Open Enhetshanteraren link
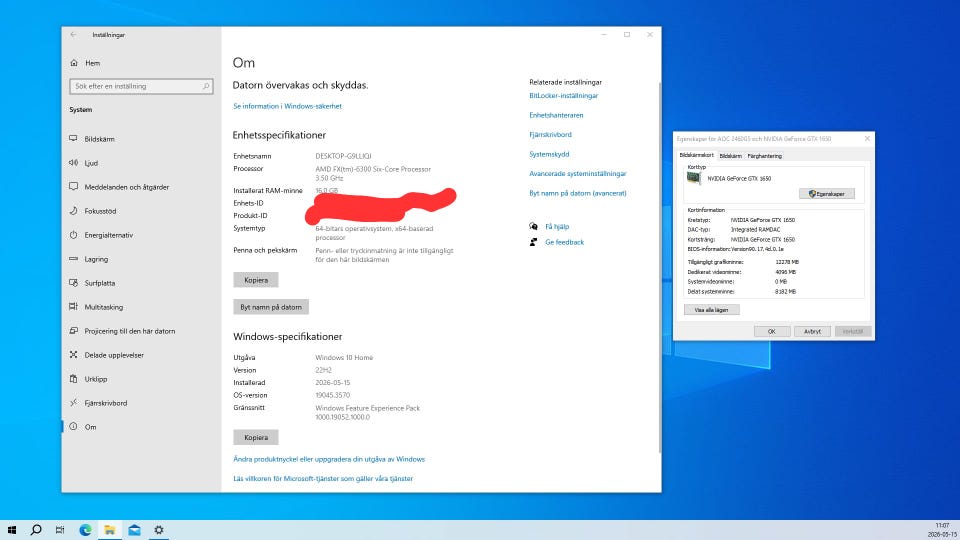The width and height of the screenshot is (960, 540). tap(556, 115)
